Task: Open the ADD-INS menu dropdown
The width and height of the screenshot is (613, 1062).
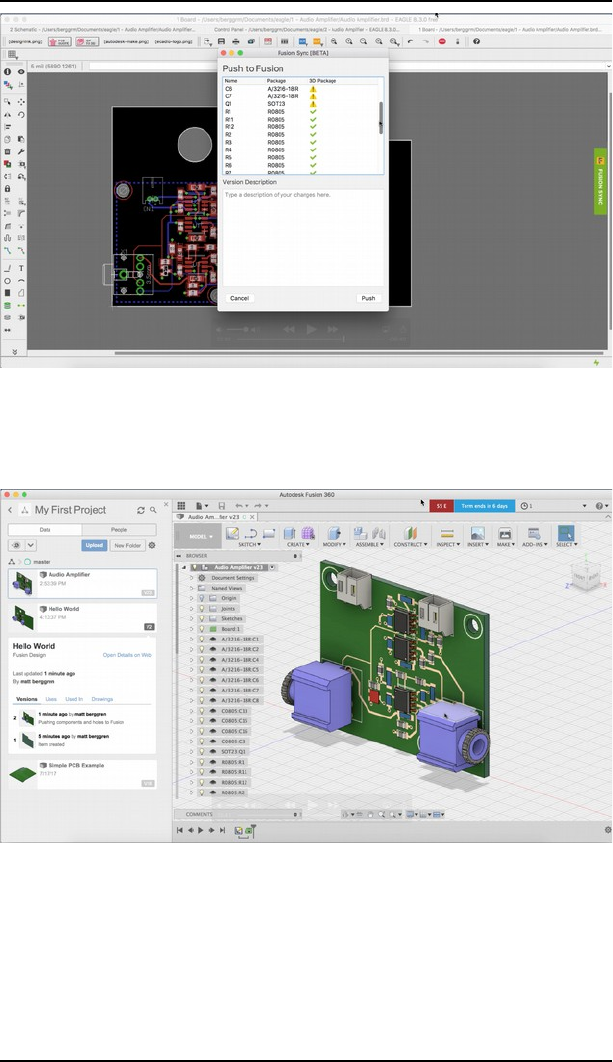Action: 534,545
